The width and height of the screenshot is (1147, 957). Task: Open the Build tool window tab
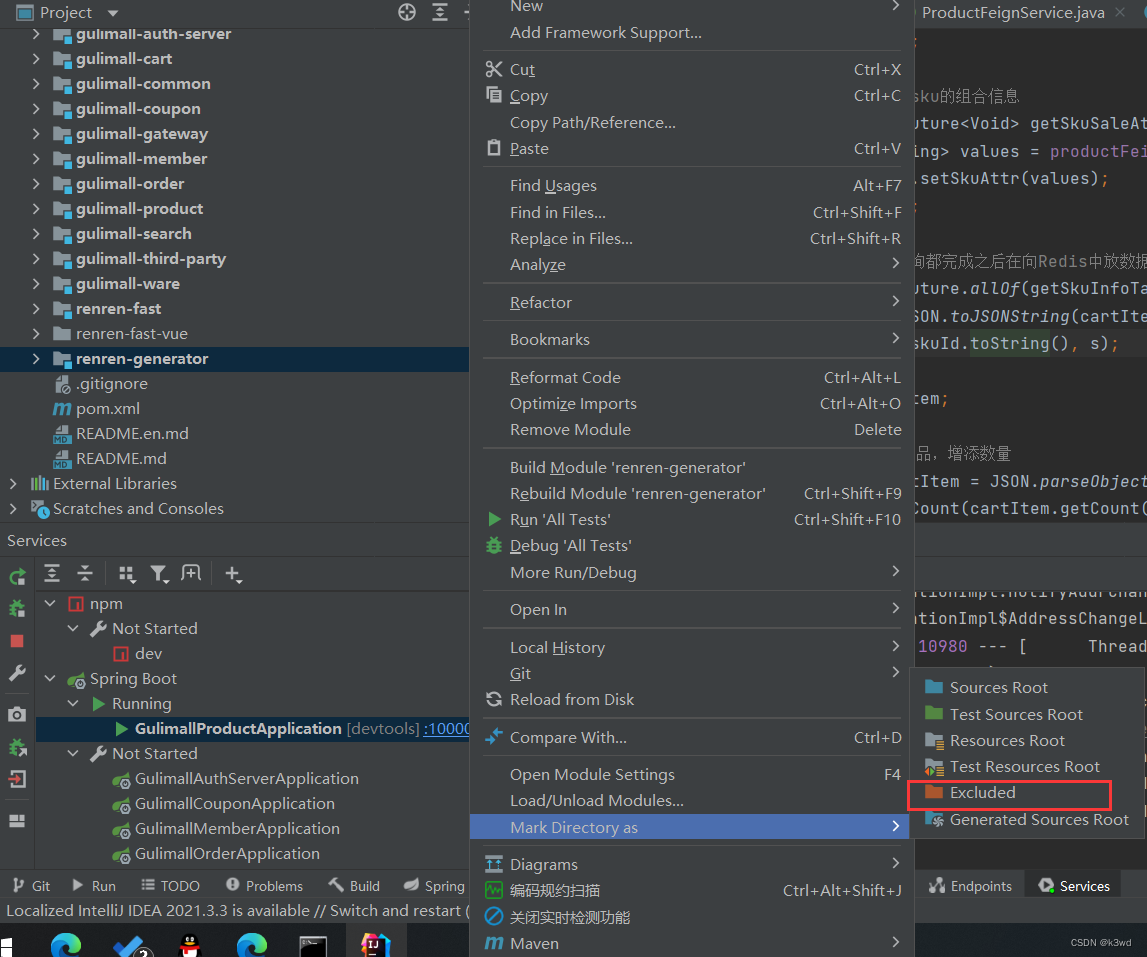(354, 885)
